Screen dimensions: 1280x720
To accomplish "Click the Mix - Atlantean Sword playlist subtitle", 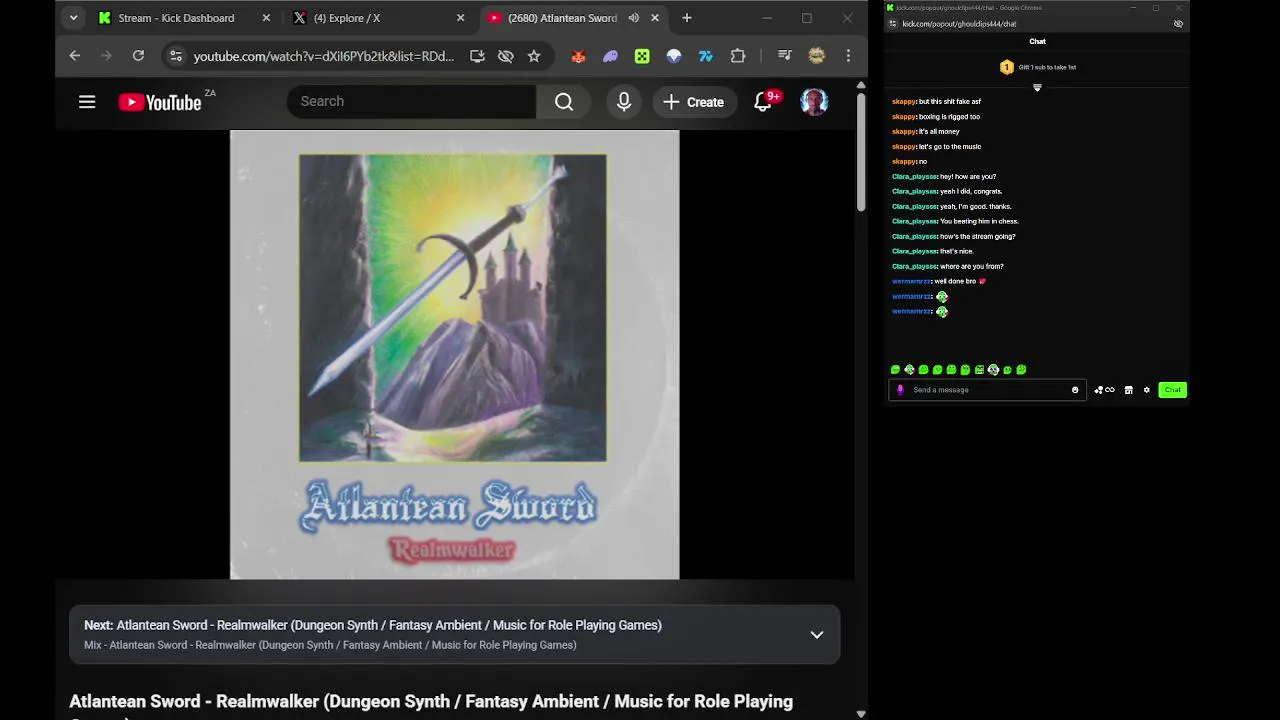I will coord(330,645).
